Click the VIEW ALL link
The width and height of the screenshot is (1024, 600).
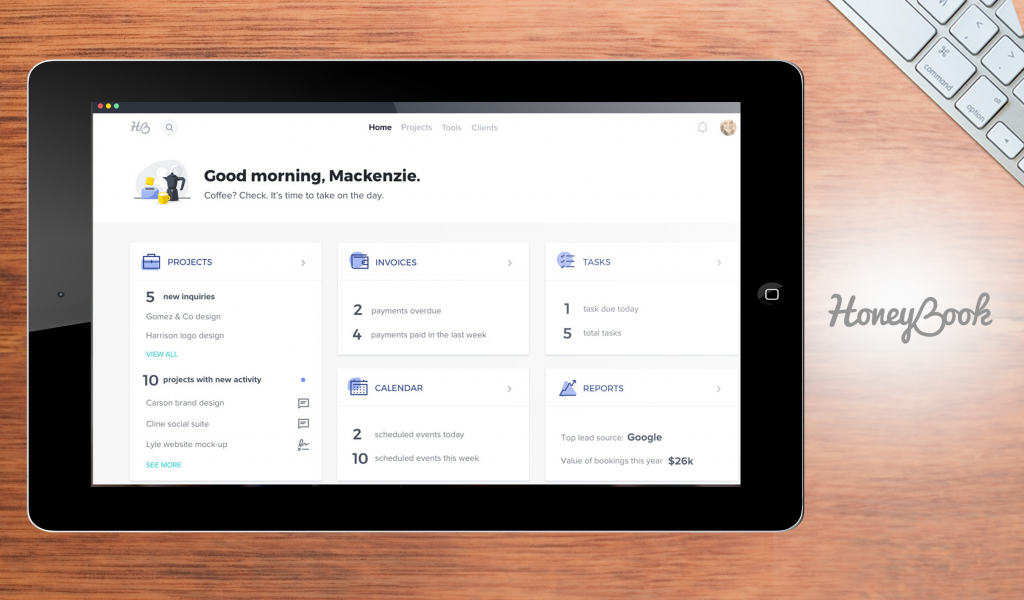[x=161, y=354]
